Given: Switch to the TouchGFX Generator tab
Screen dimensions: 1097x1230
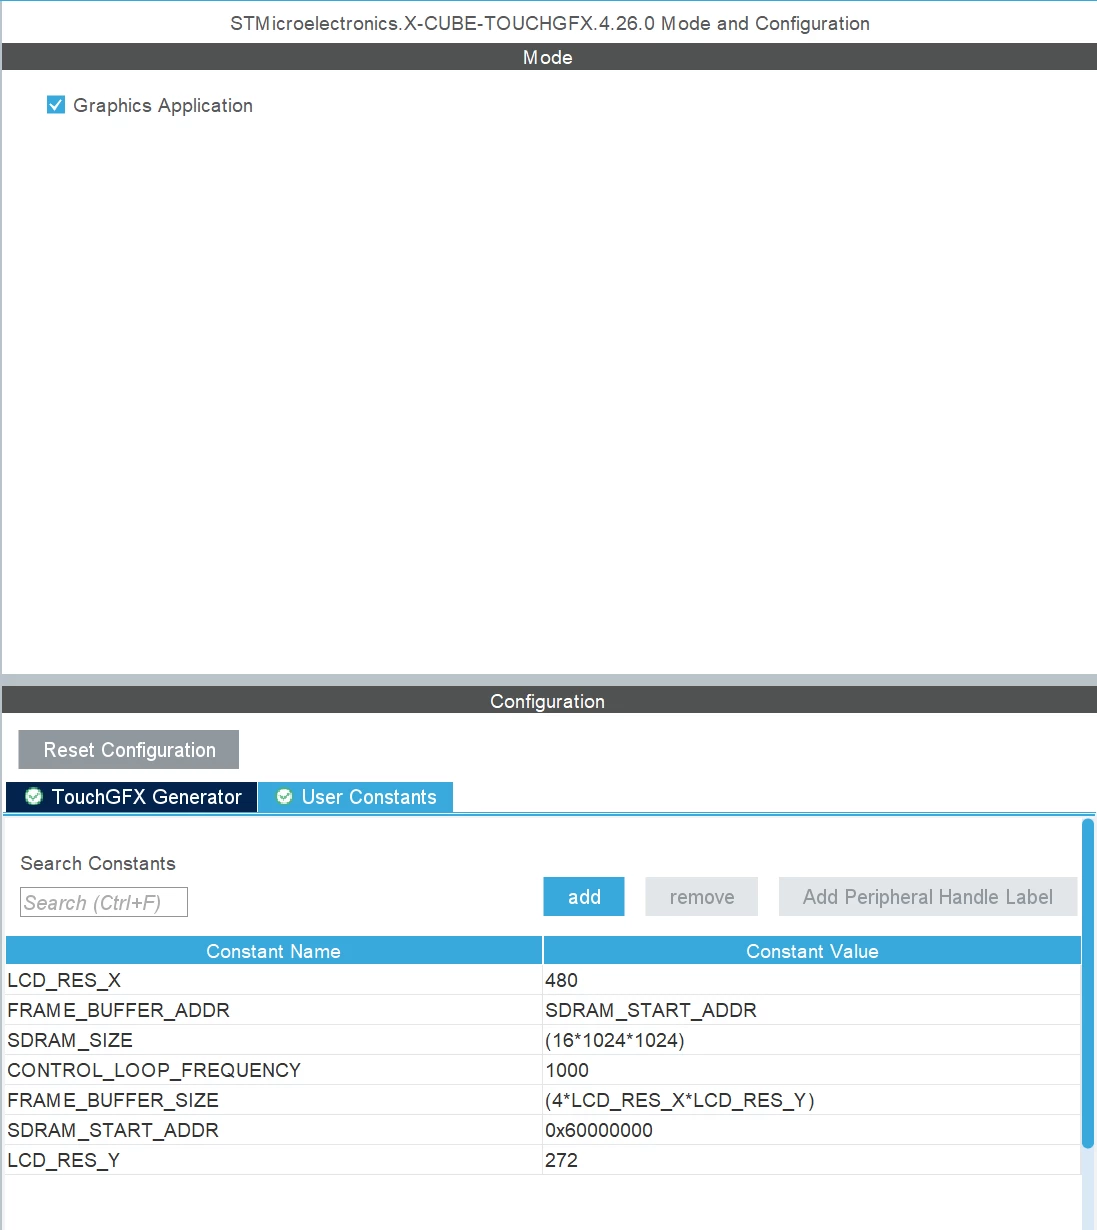Looking at the screenshot, I should coord(132,797).
